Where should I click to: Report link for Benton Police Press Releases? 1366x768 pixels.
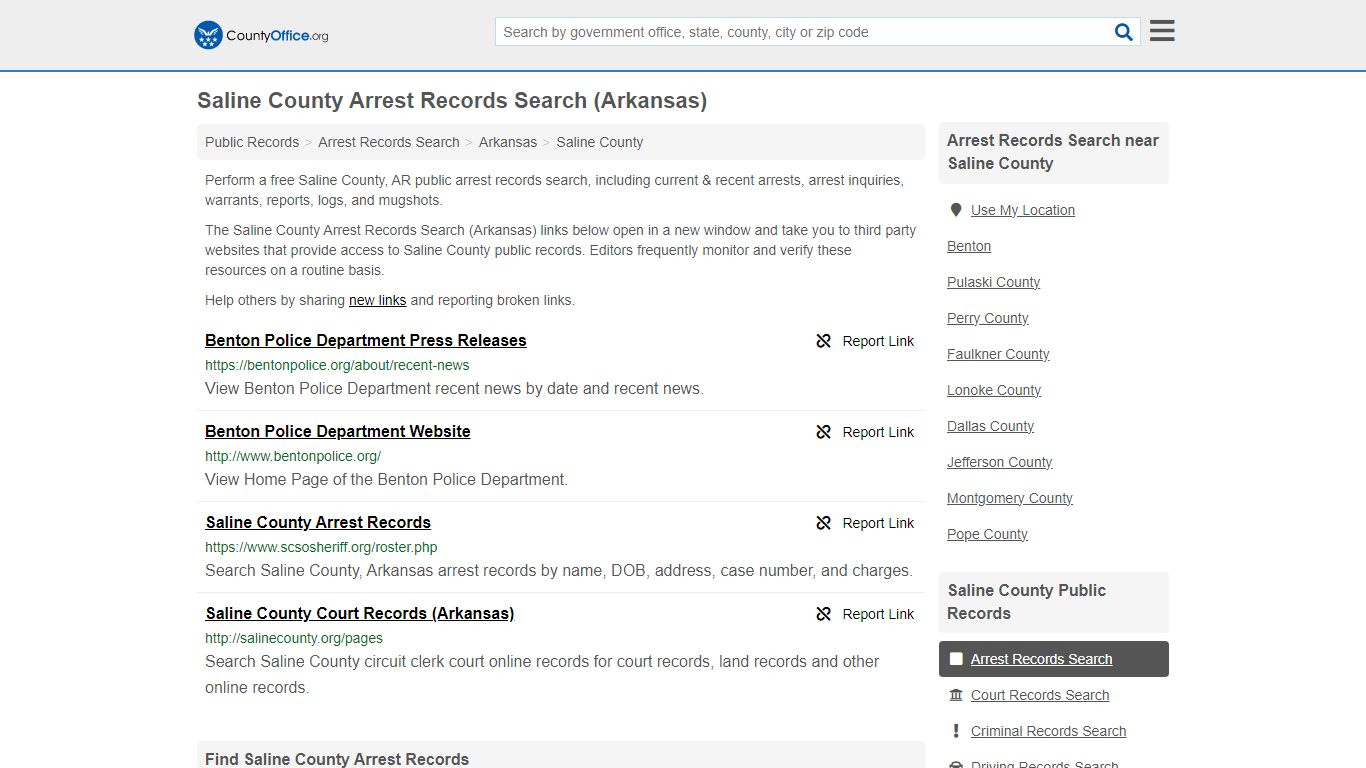click(x=865, y=341)
